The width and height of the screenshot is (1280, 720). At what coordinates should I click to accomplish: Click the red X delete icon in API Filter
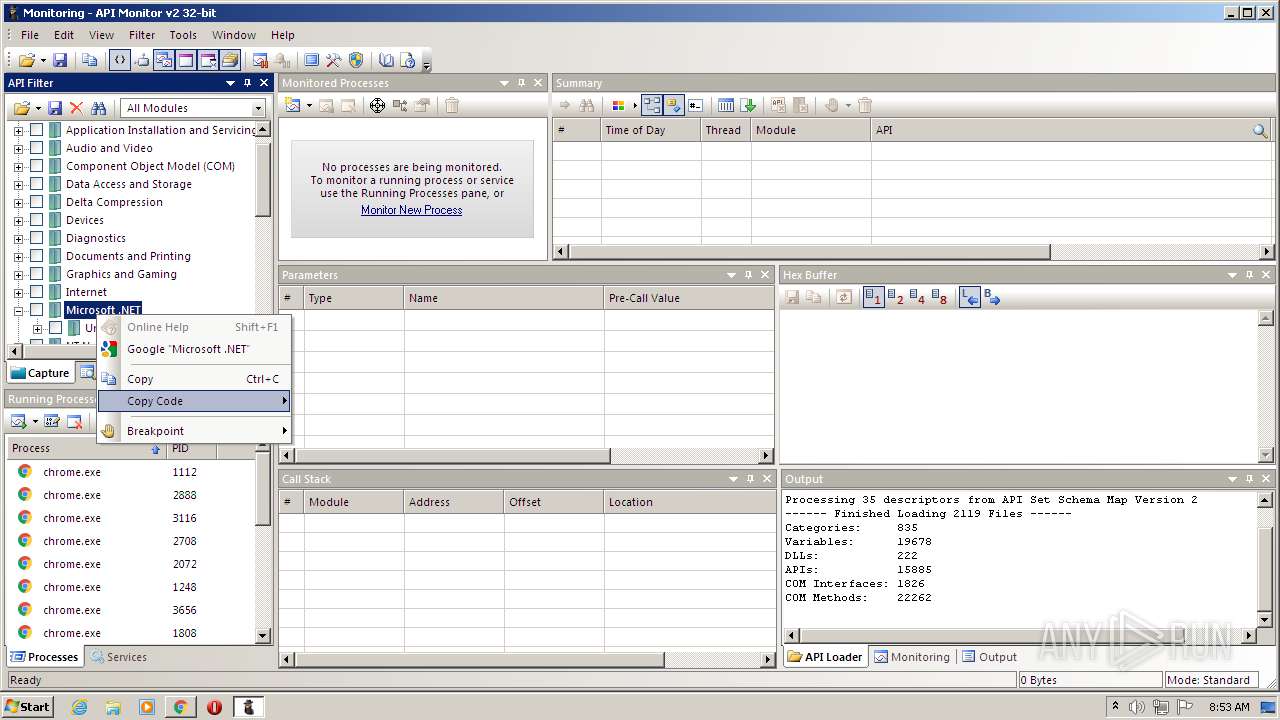(76, 108)
